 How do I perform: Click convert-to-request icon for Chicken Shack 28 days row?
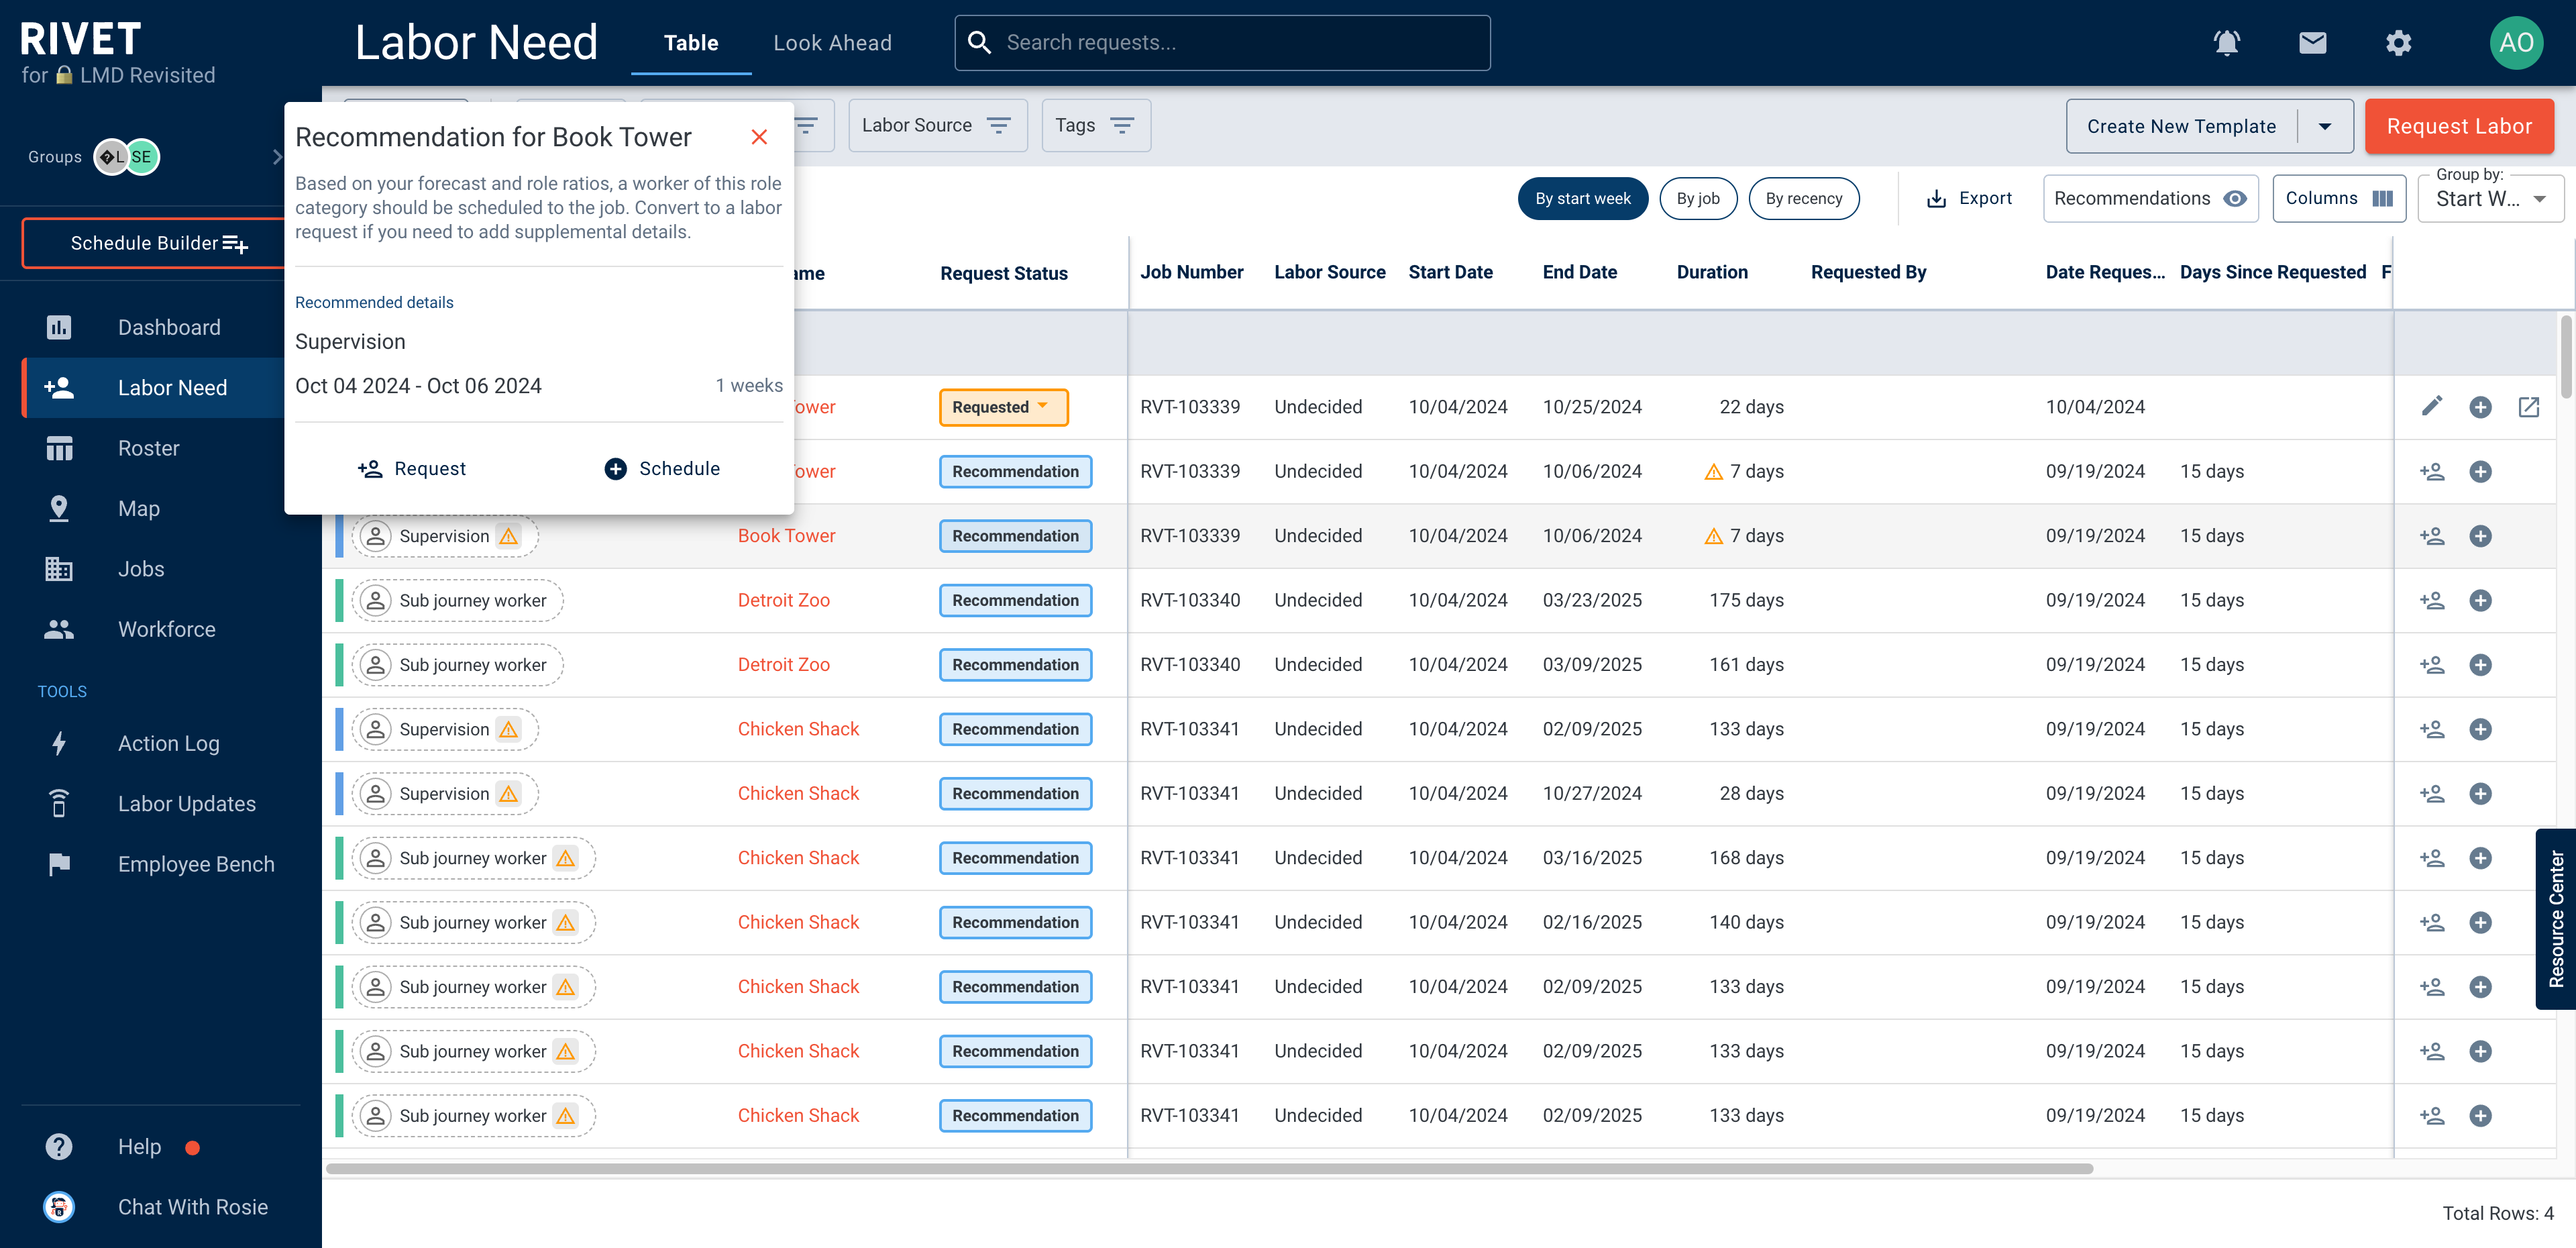[x=2432, y=793]
